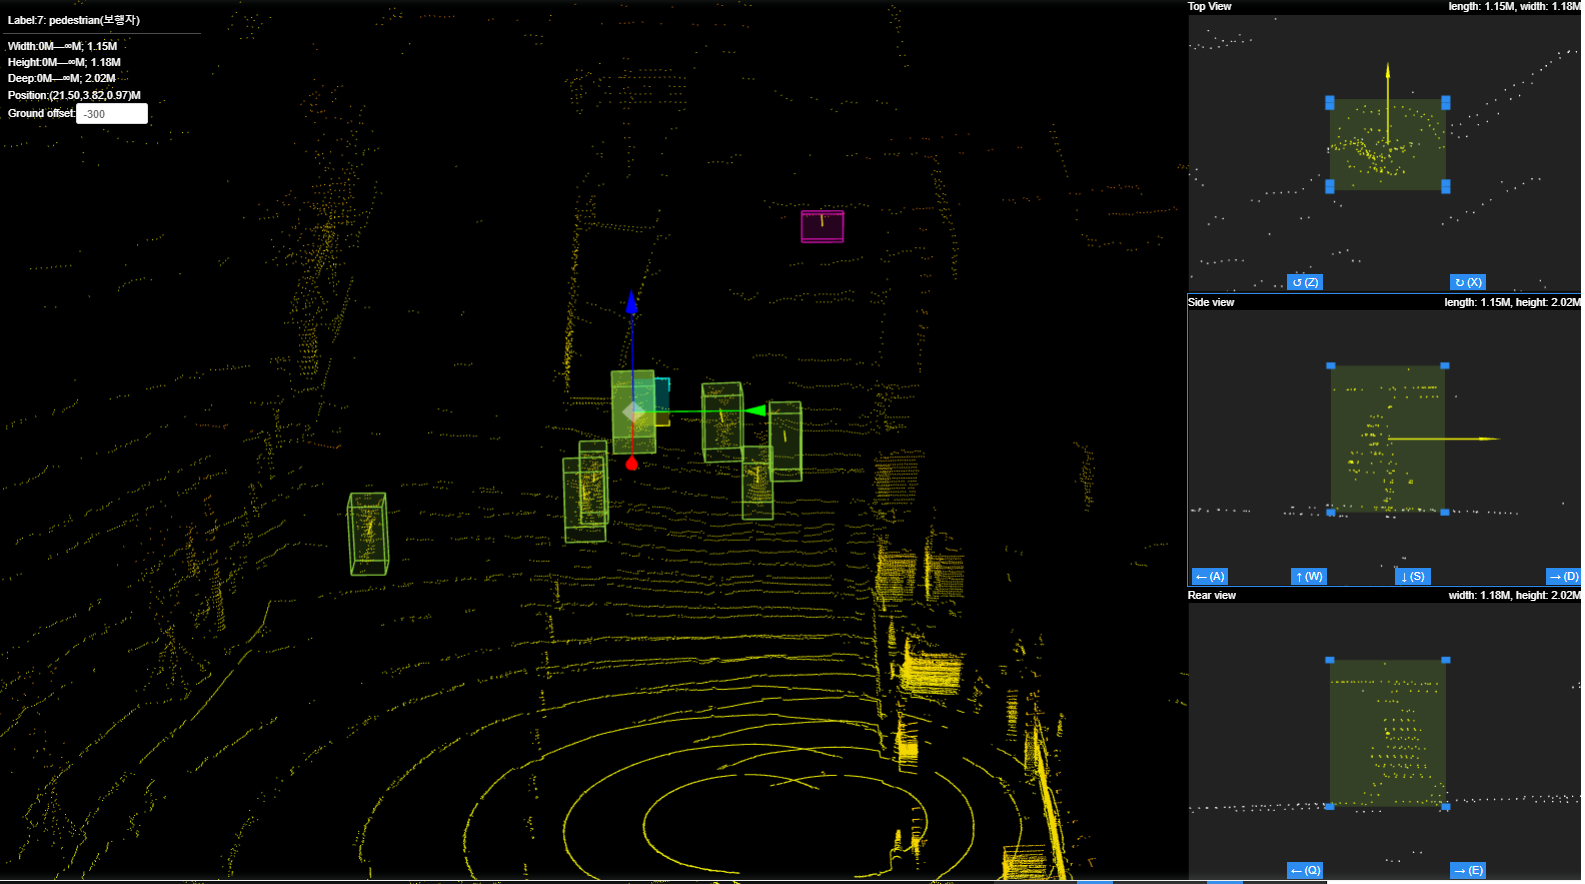
Task: Click top-left handle in Rear view box
Action: (x=1330, y=660)
